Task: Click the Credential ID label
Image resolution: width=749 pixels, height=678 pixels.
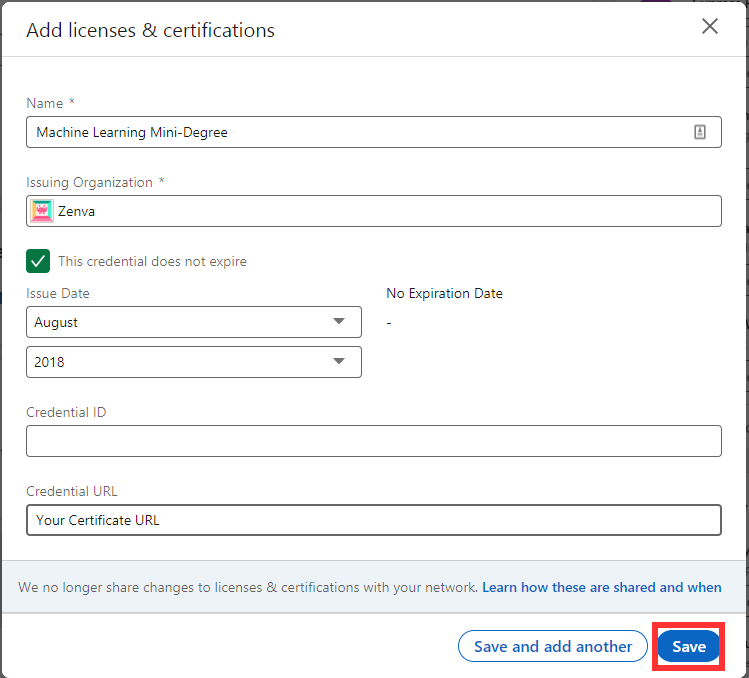Action: (x=66, y=412)
